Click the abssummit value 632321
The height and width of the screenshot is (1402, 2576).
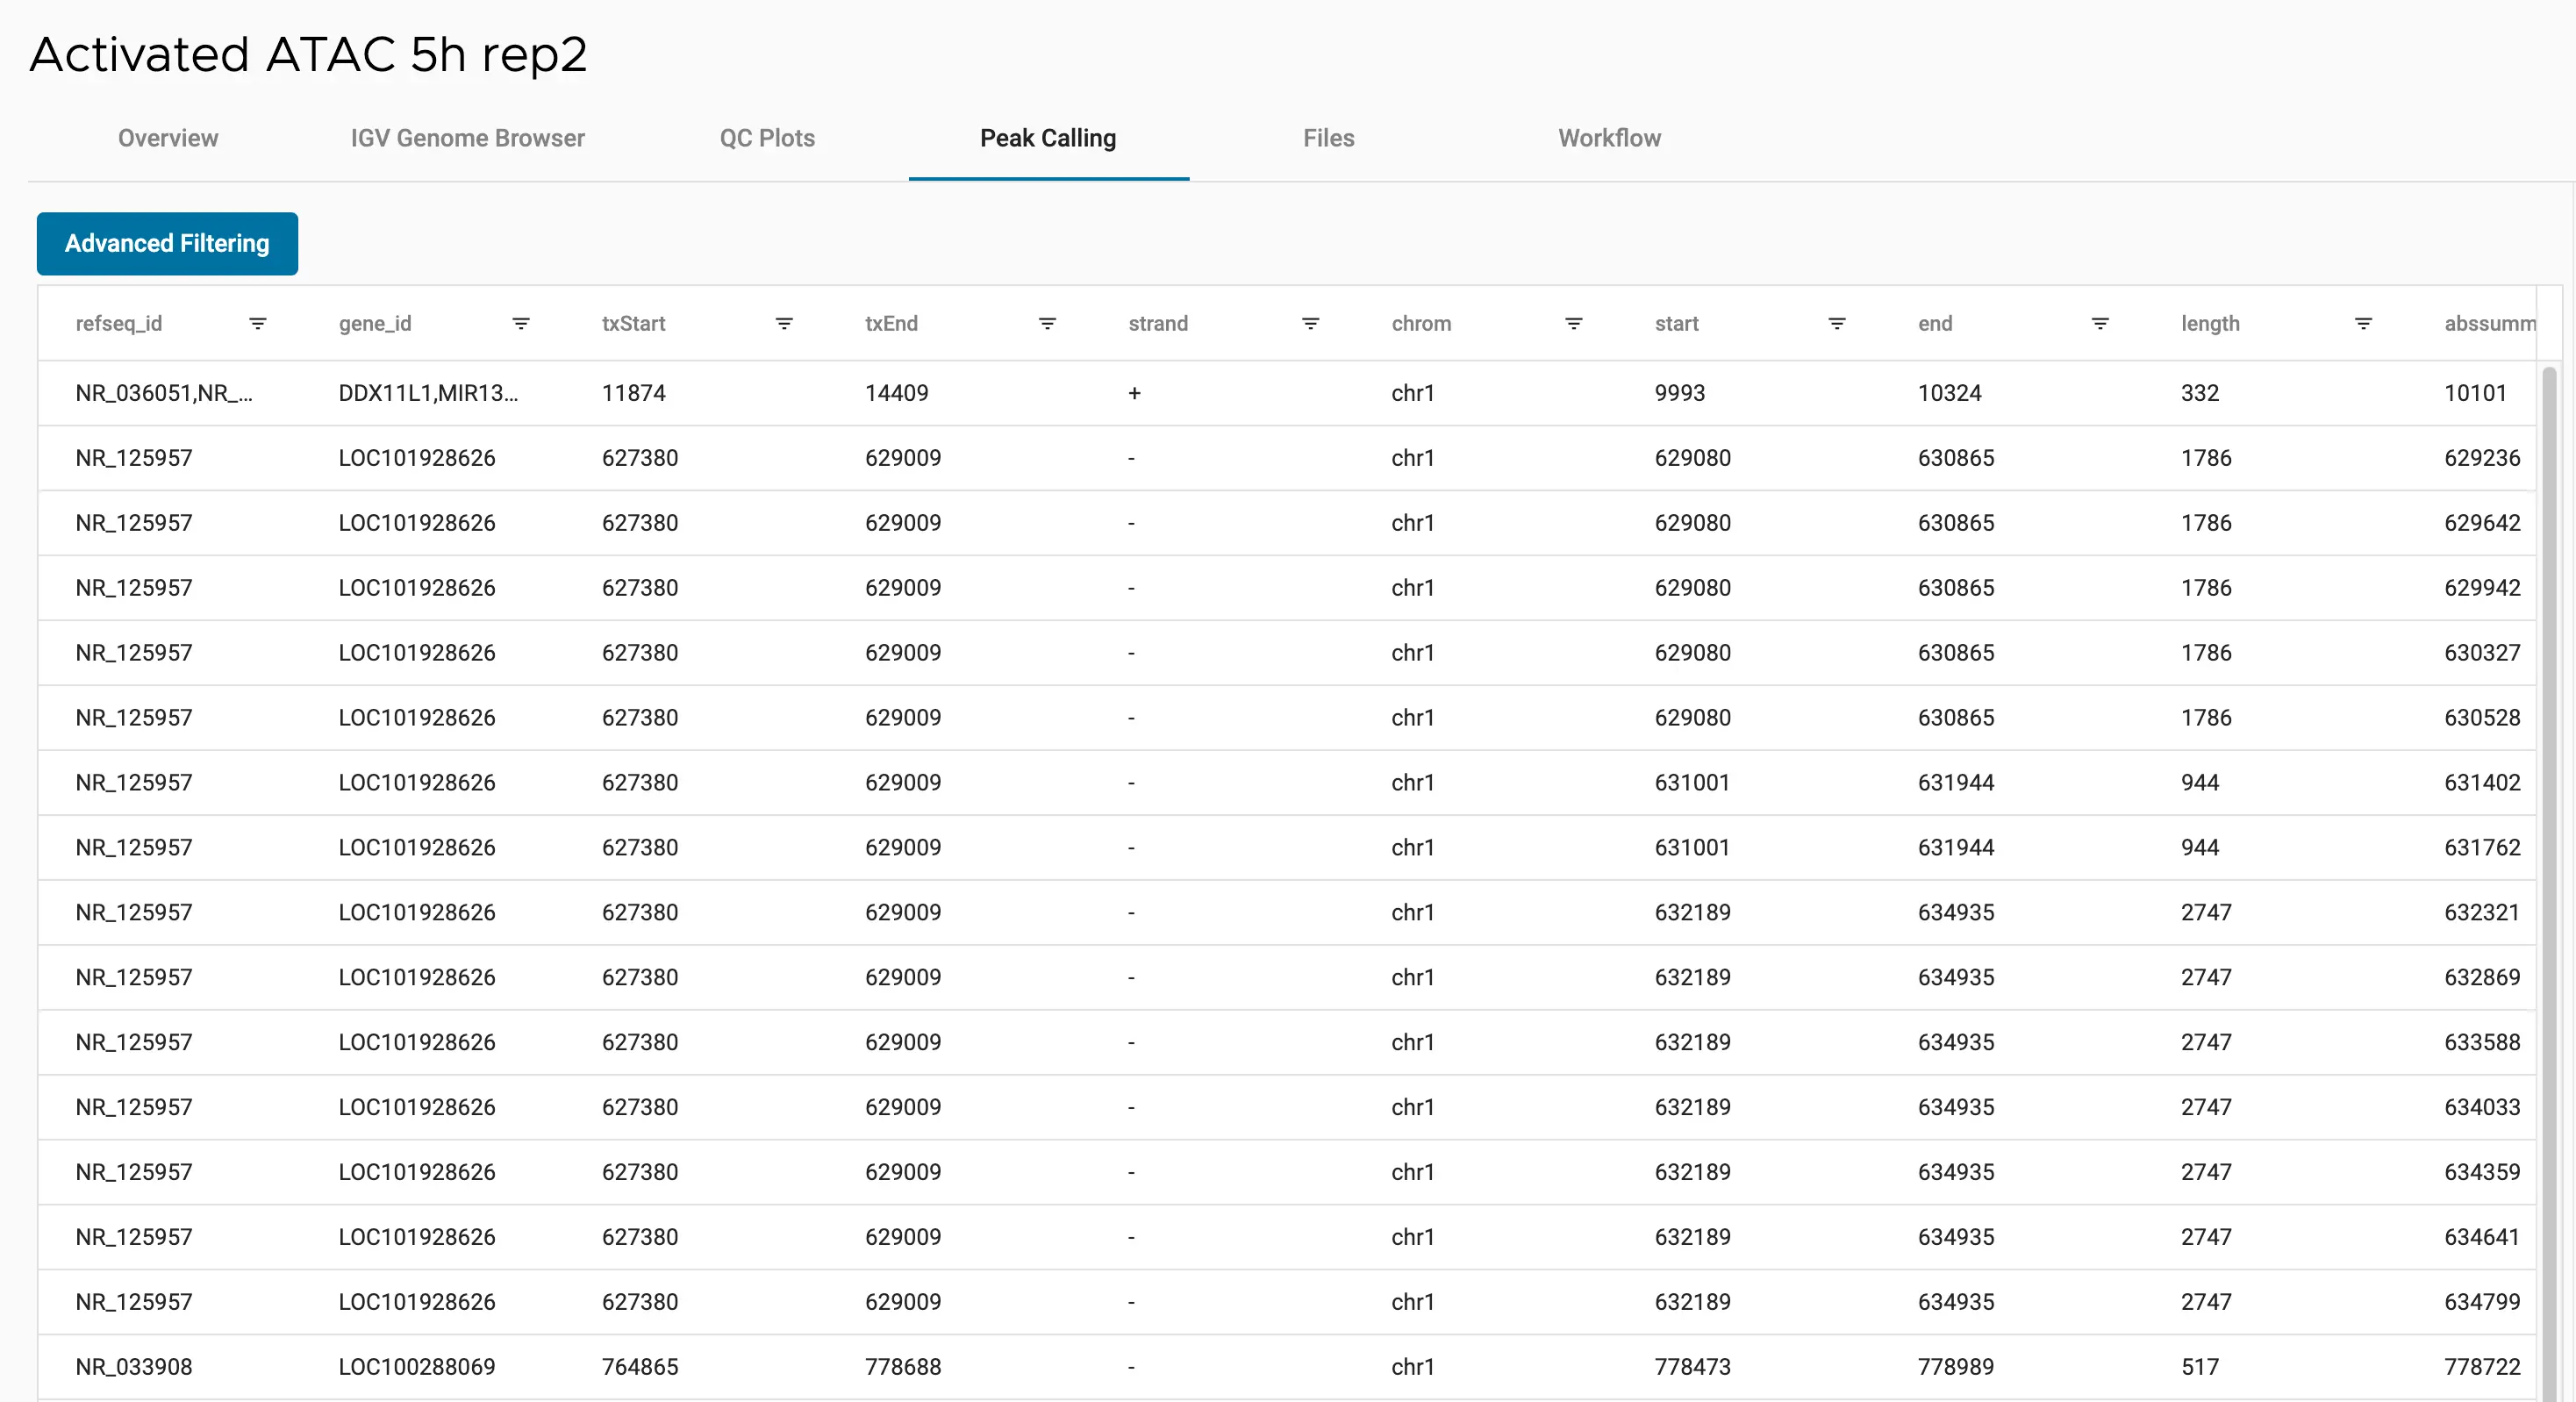point(2482,913)
